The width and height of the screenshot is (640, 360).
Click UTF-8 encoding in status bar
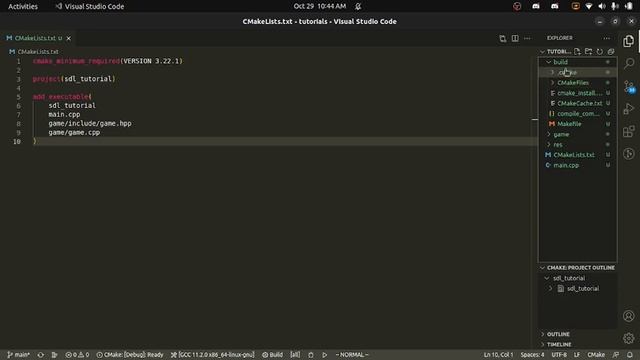click(x=559, y=355)
